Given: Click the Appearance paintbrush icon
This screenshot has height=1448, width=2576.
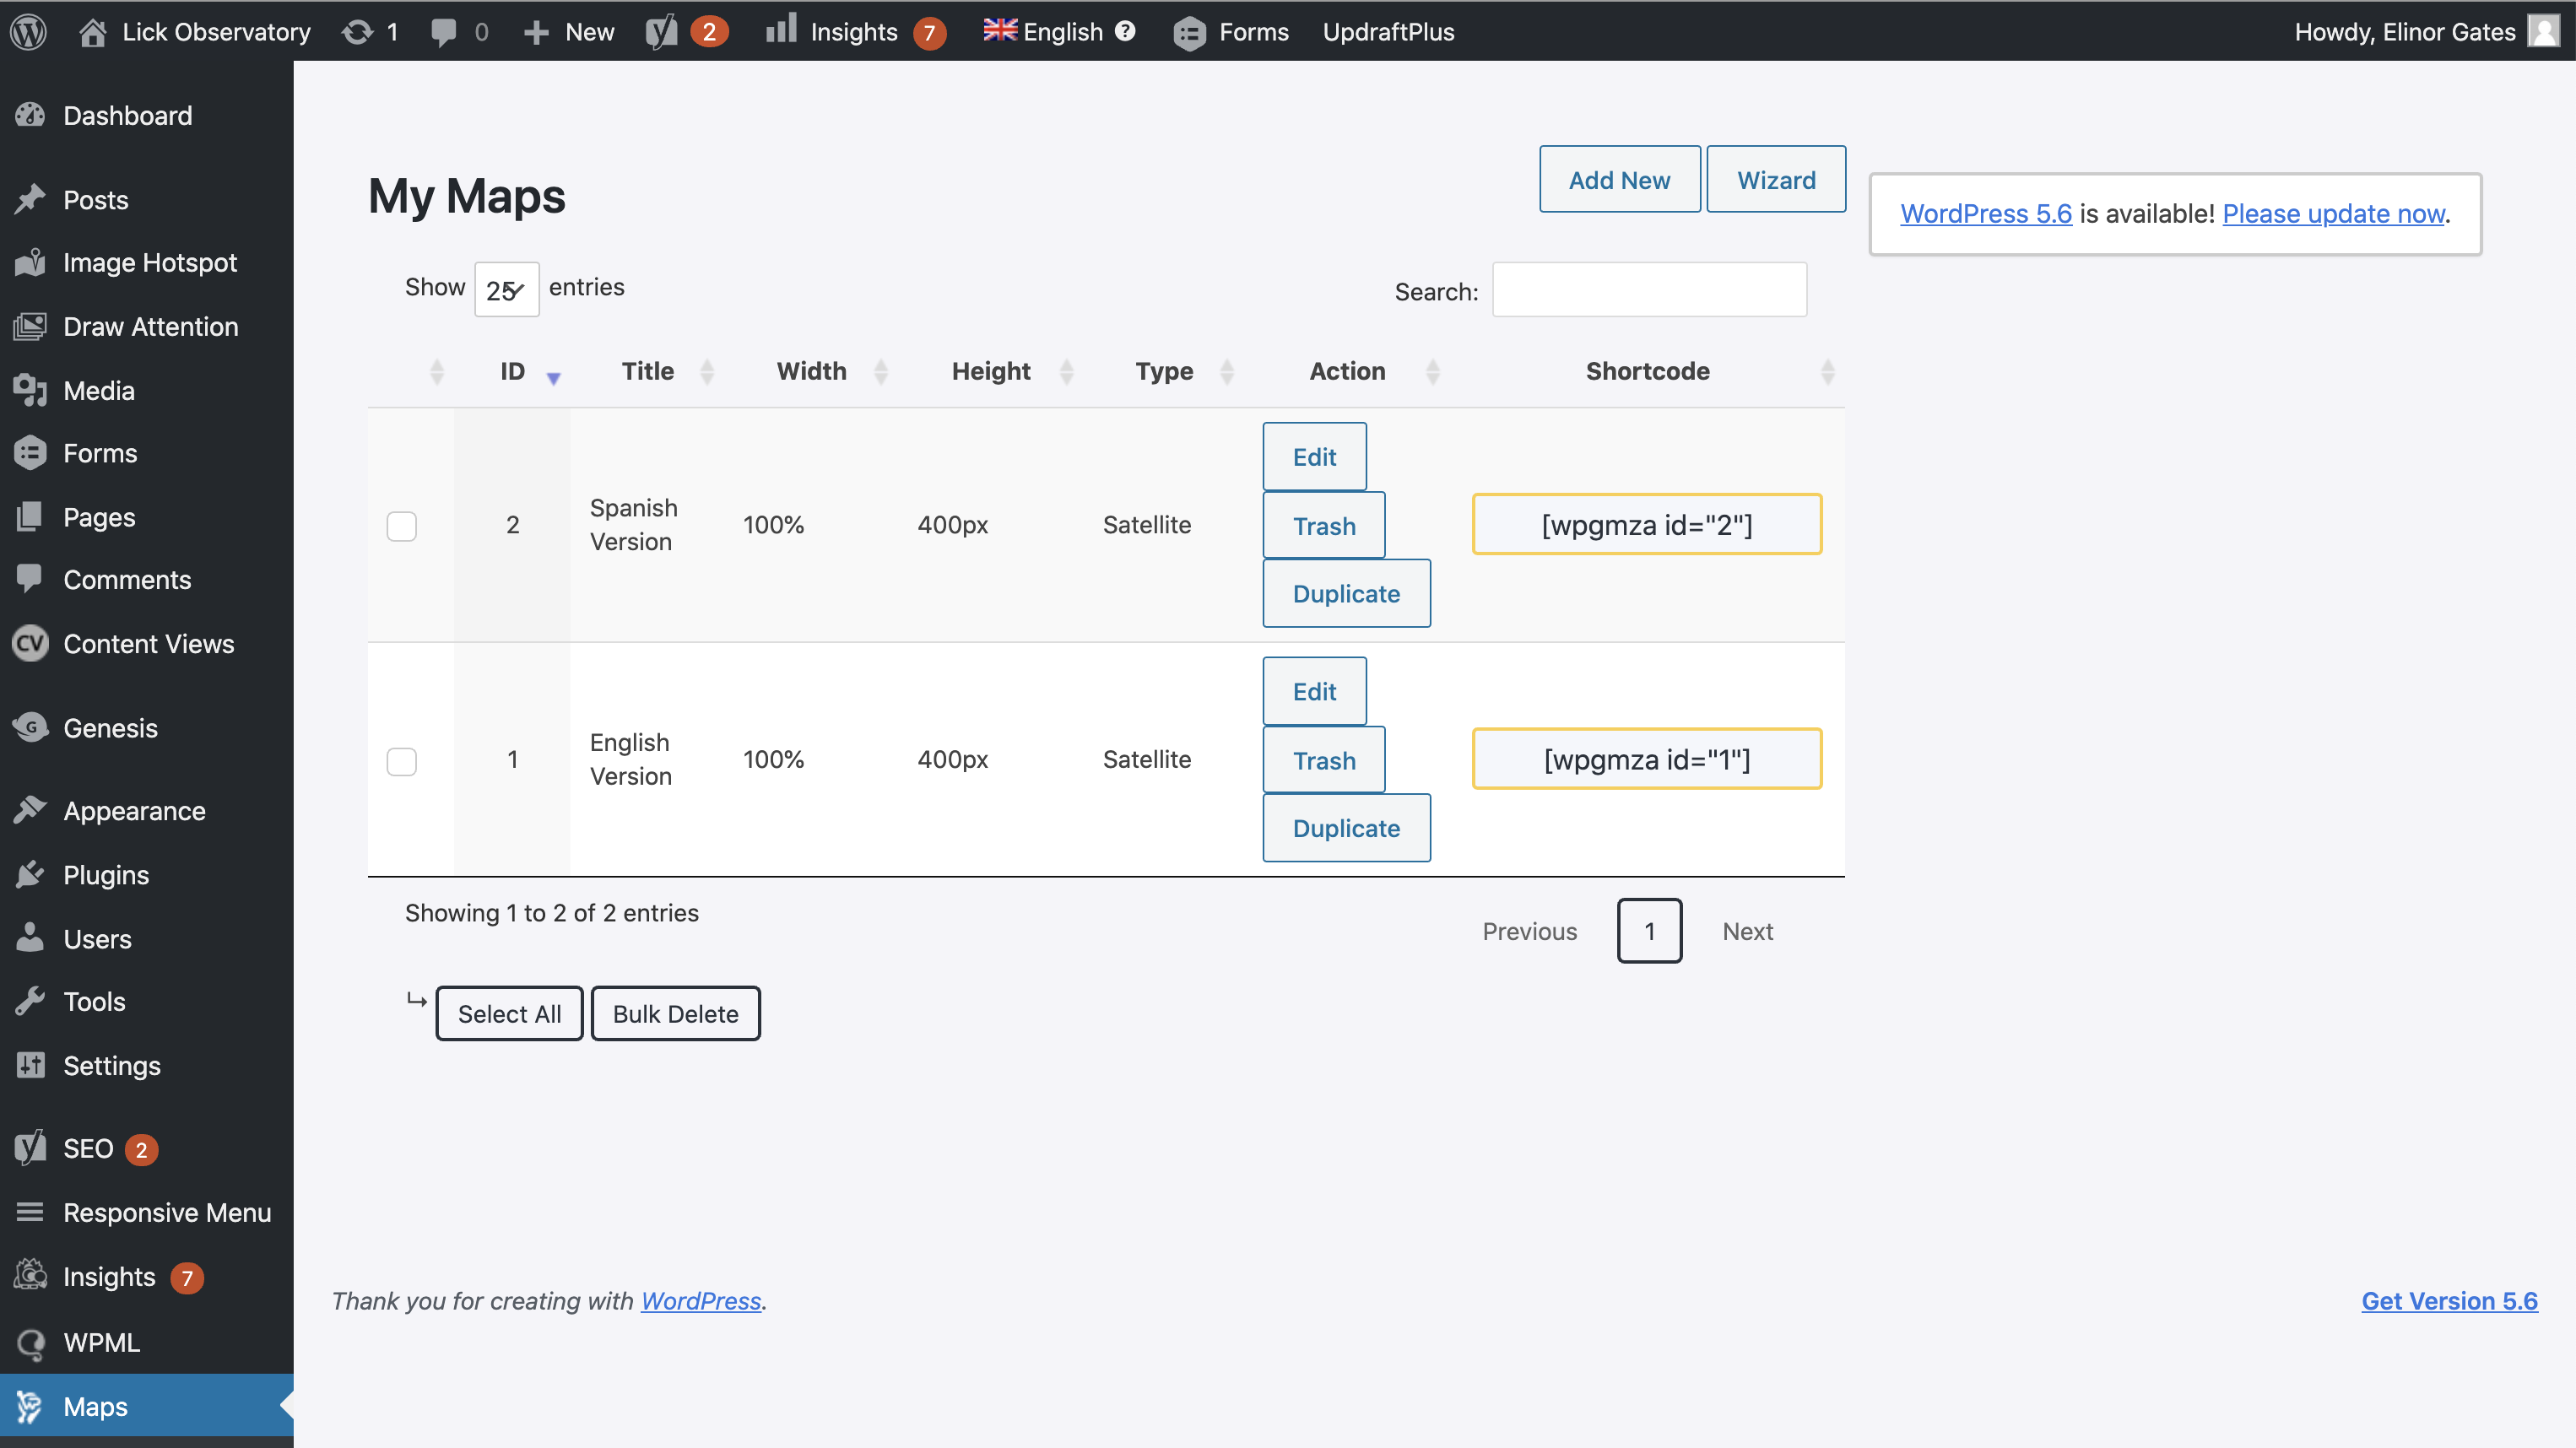Looking at the screenshot, I should tap(30, 810).
